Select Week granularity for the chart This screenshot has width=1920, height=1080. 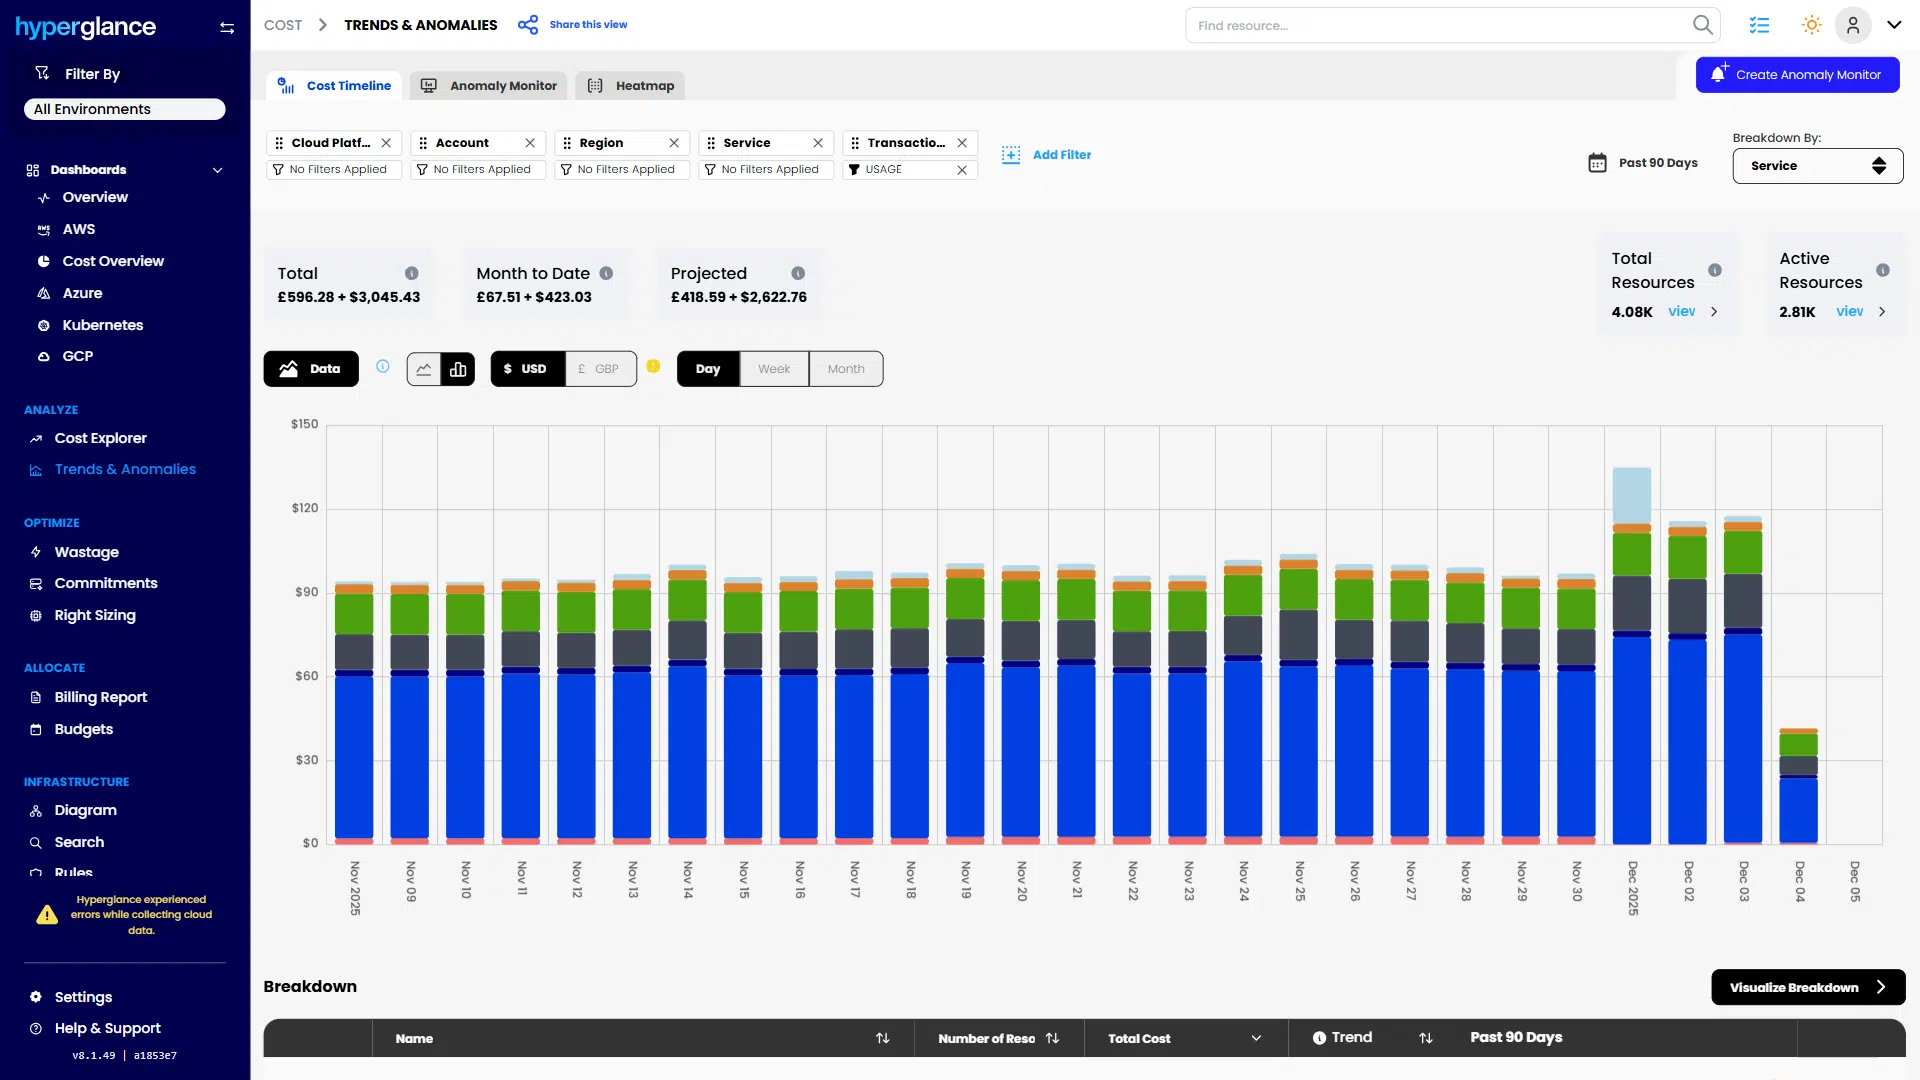[773, 368]
